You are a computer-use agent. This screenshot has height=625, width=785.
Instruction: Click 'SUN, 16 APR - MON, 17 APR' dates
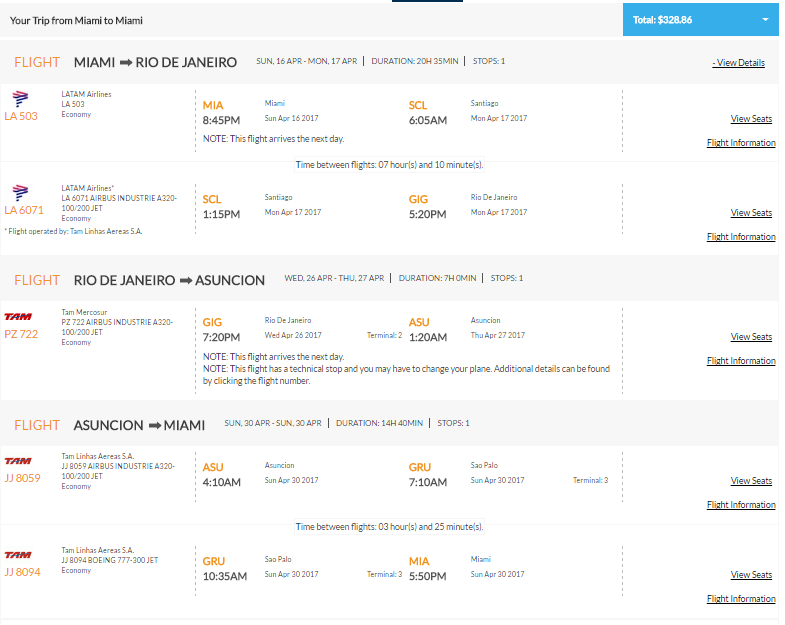click(x=306, y=61)
